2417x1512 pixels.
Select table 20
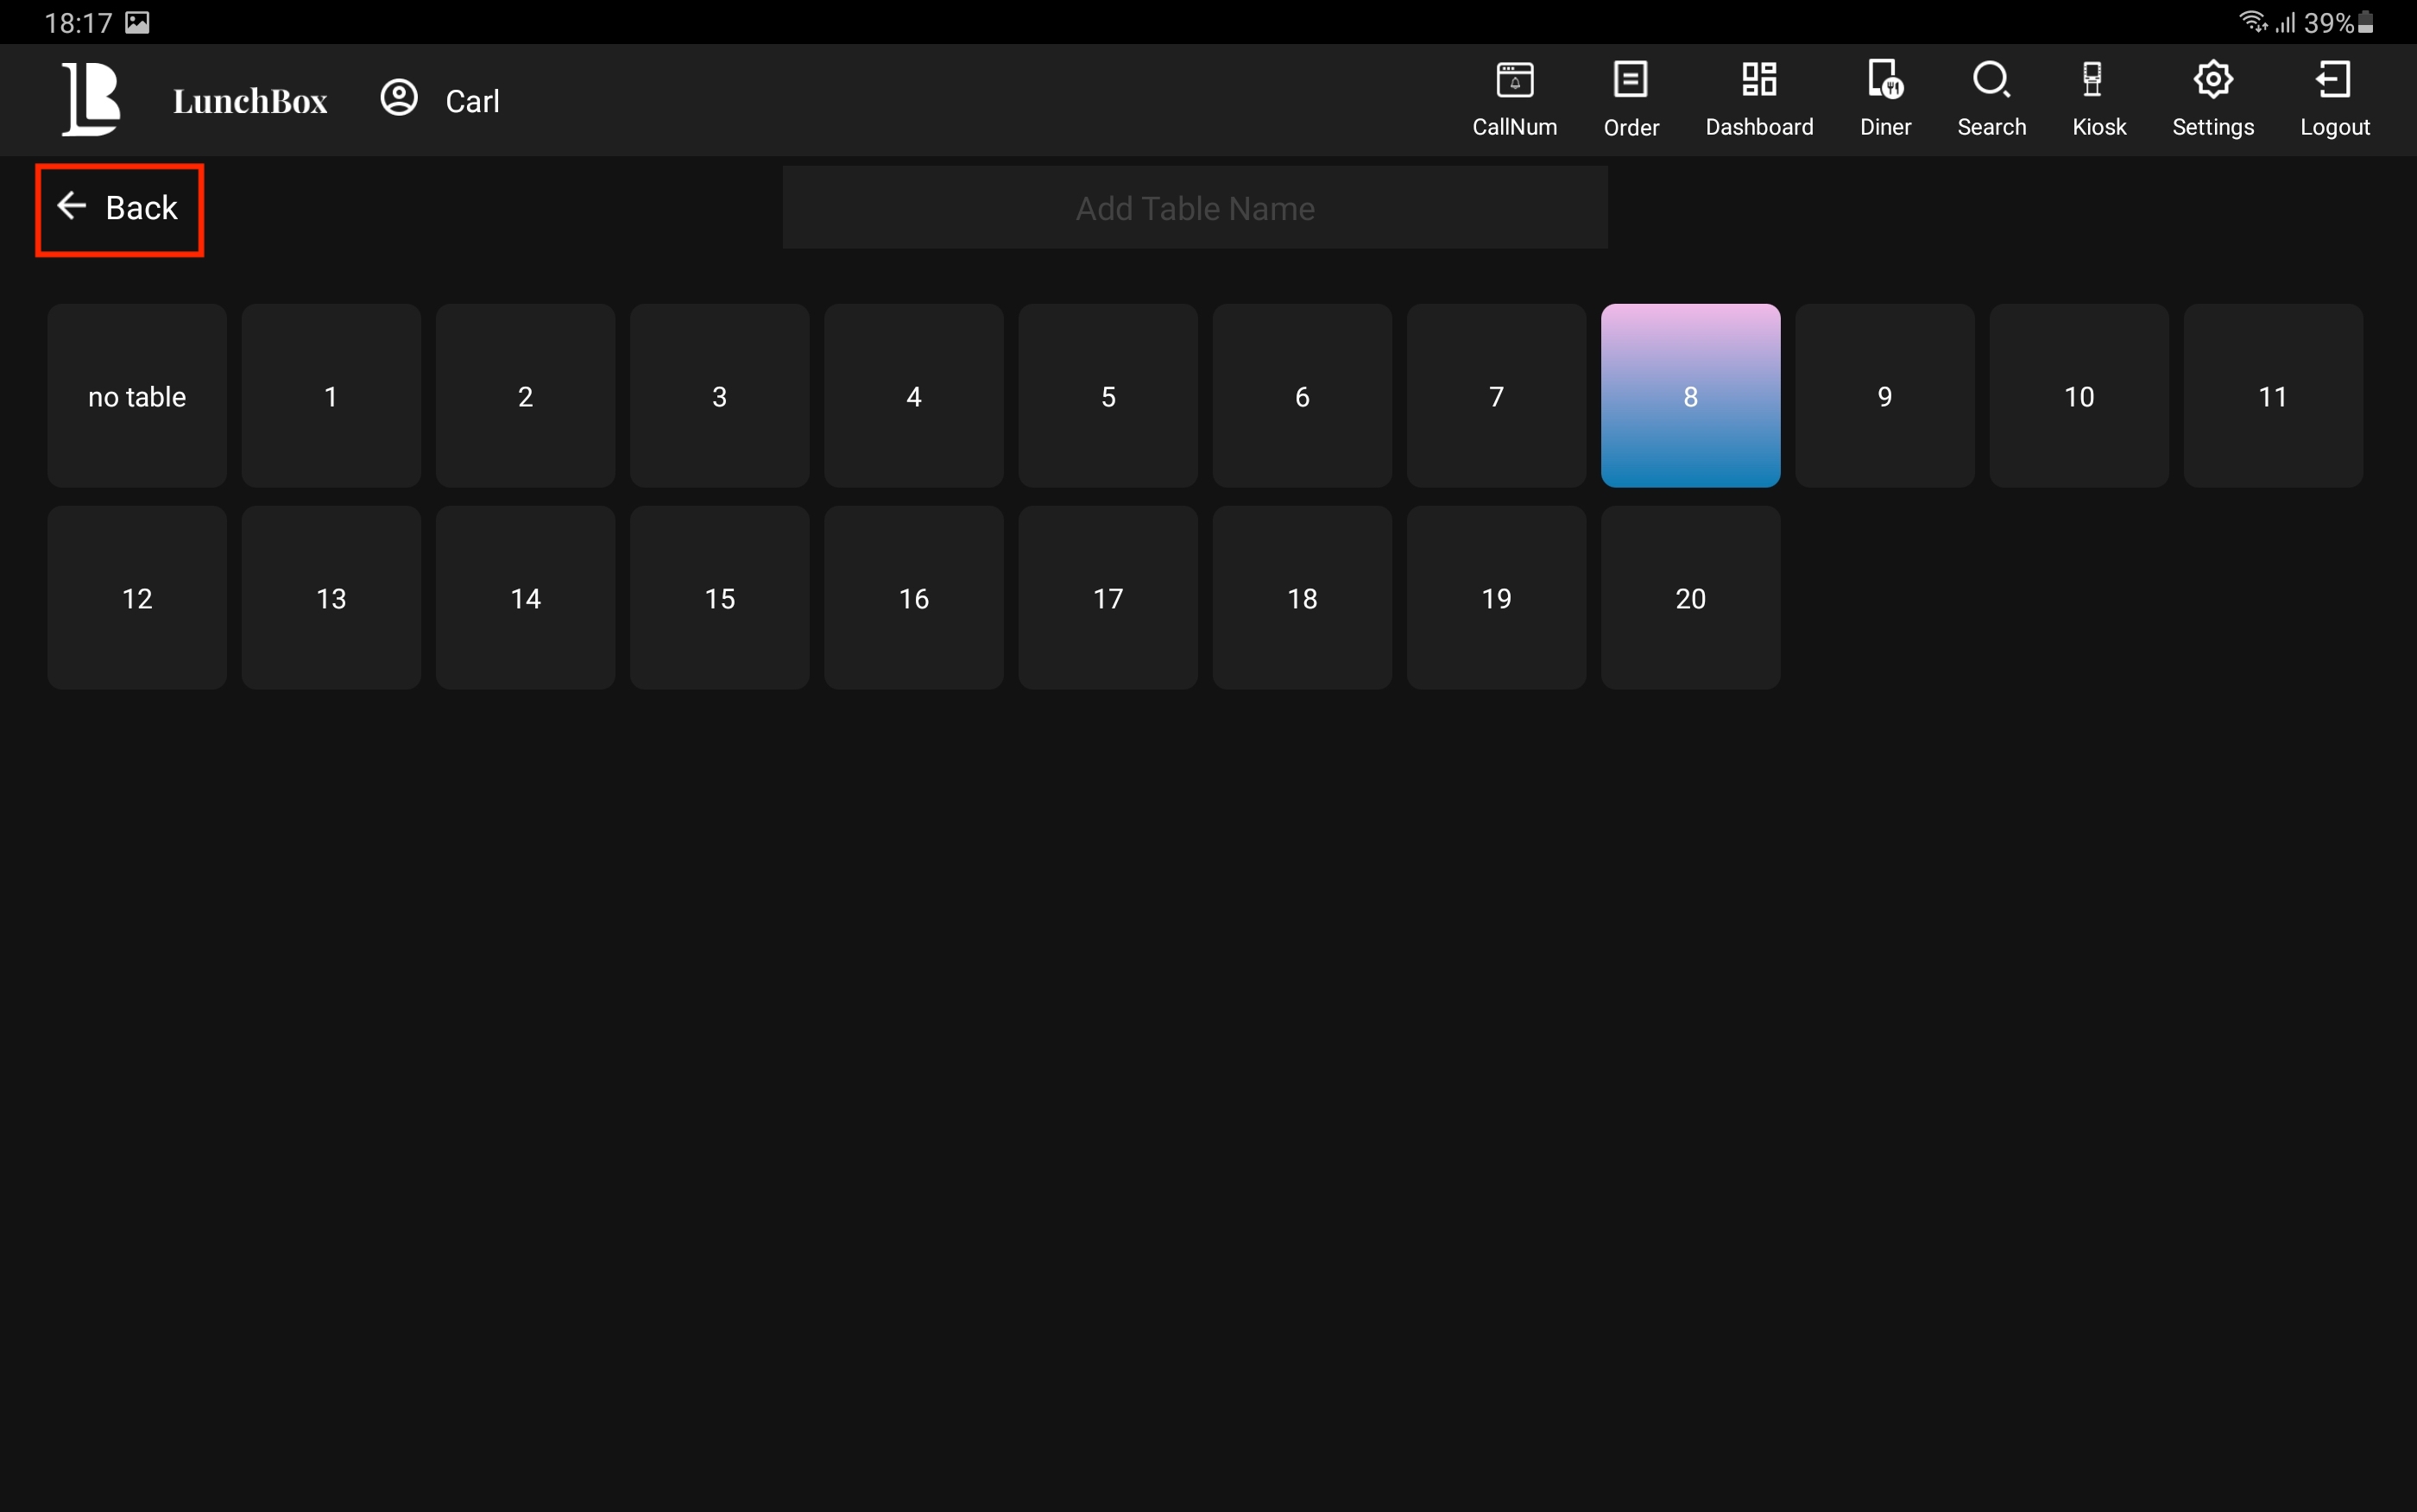click(1689, 597)
